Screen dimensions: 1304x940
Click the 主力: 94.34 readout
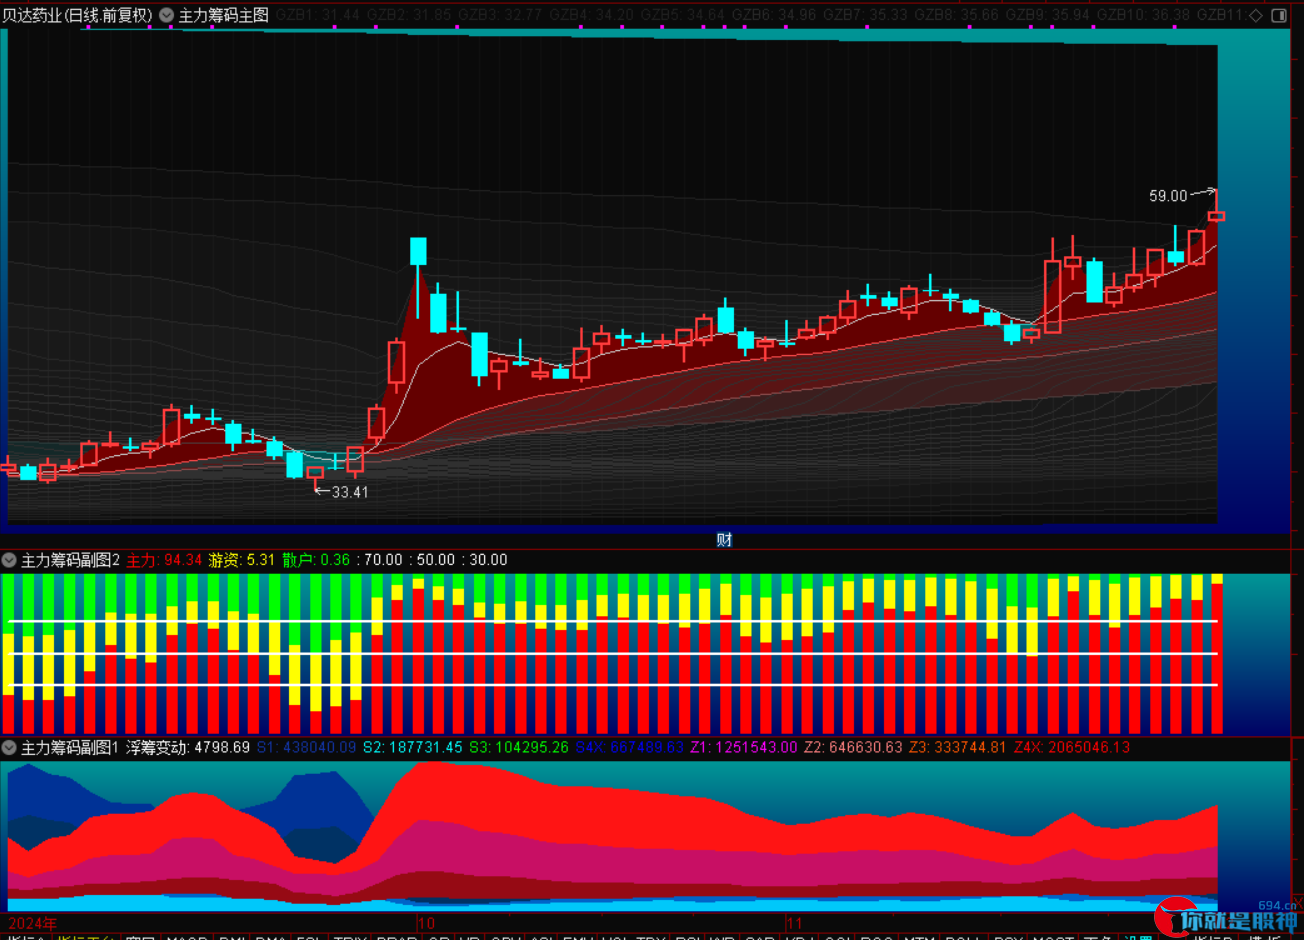pos(164,560)
